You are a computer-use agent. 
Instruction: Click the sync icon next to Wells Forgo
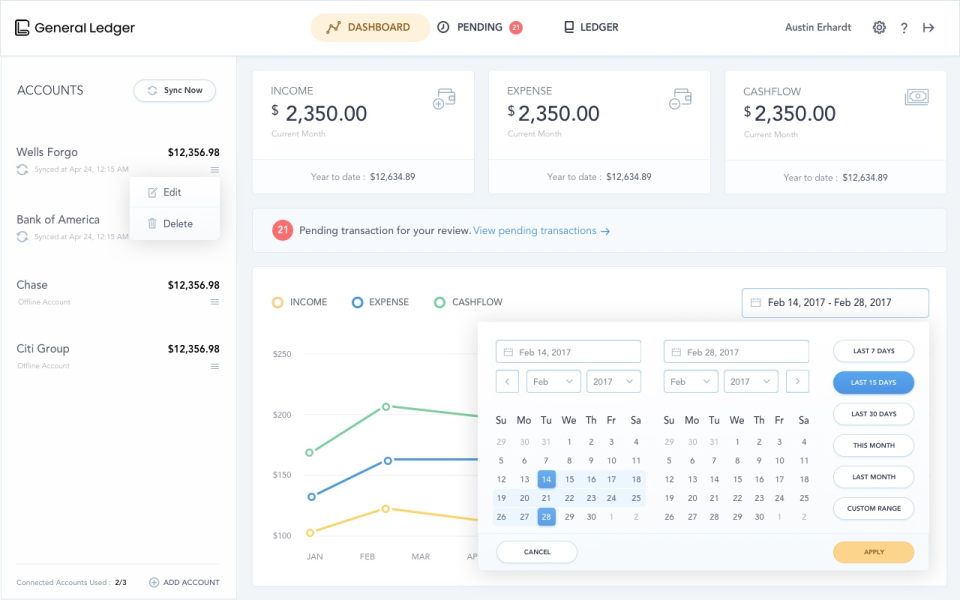(x=22, y=170)
